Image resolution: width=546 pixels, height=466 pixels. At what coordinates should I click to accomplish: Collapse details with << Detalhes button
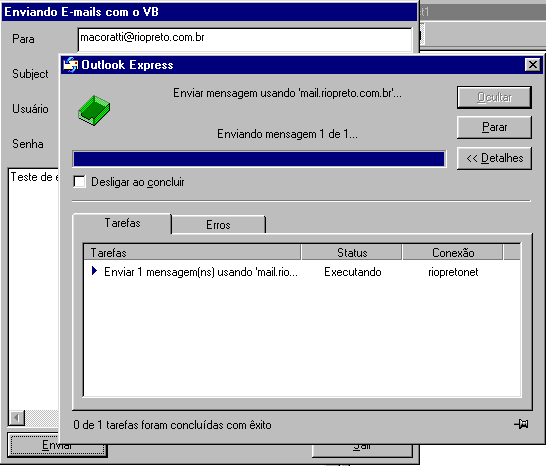coord(494,158)
